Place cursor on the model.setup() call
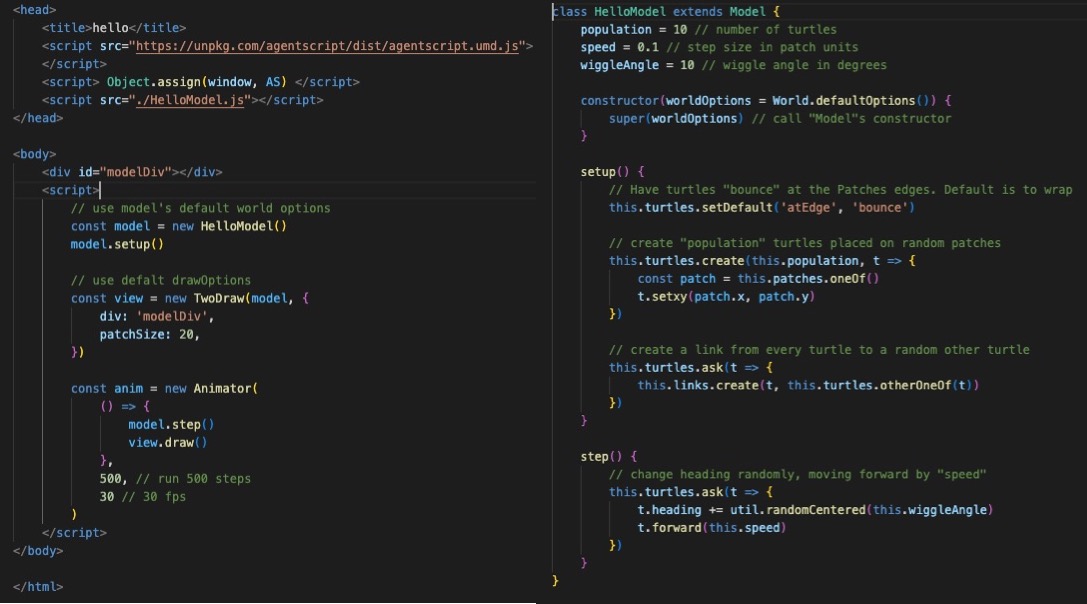Image resolution: width=1087 pixels, height=604 pixels. click(116, 244)
